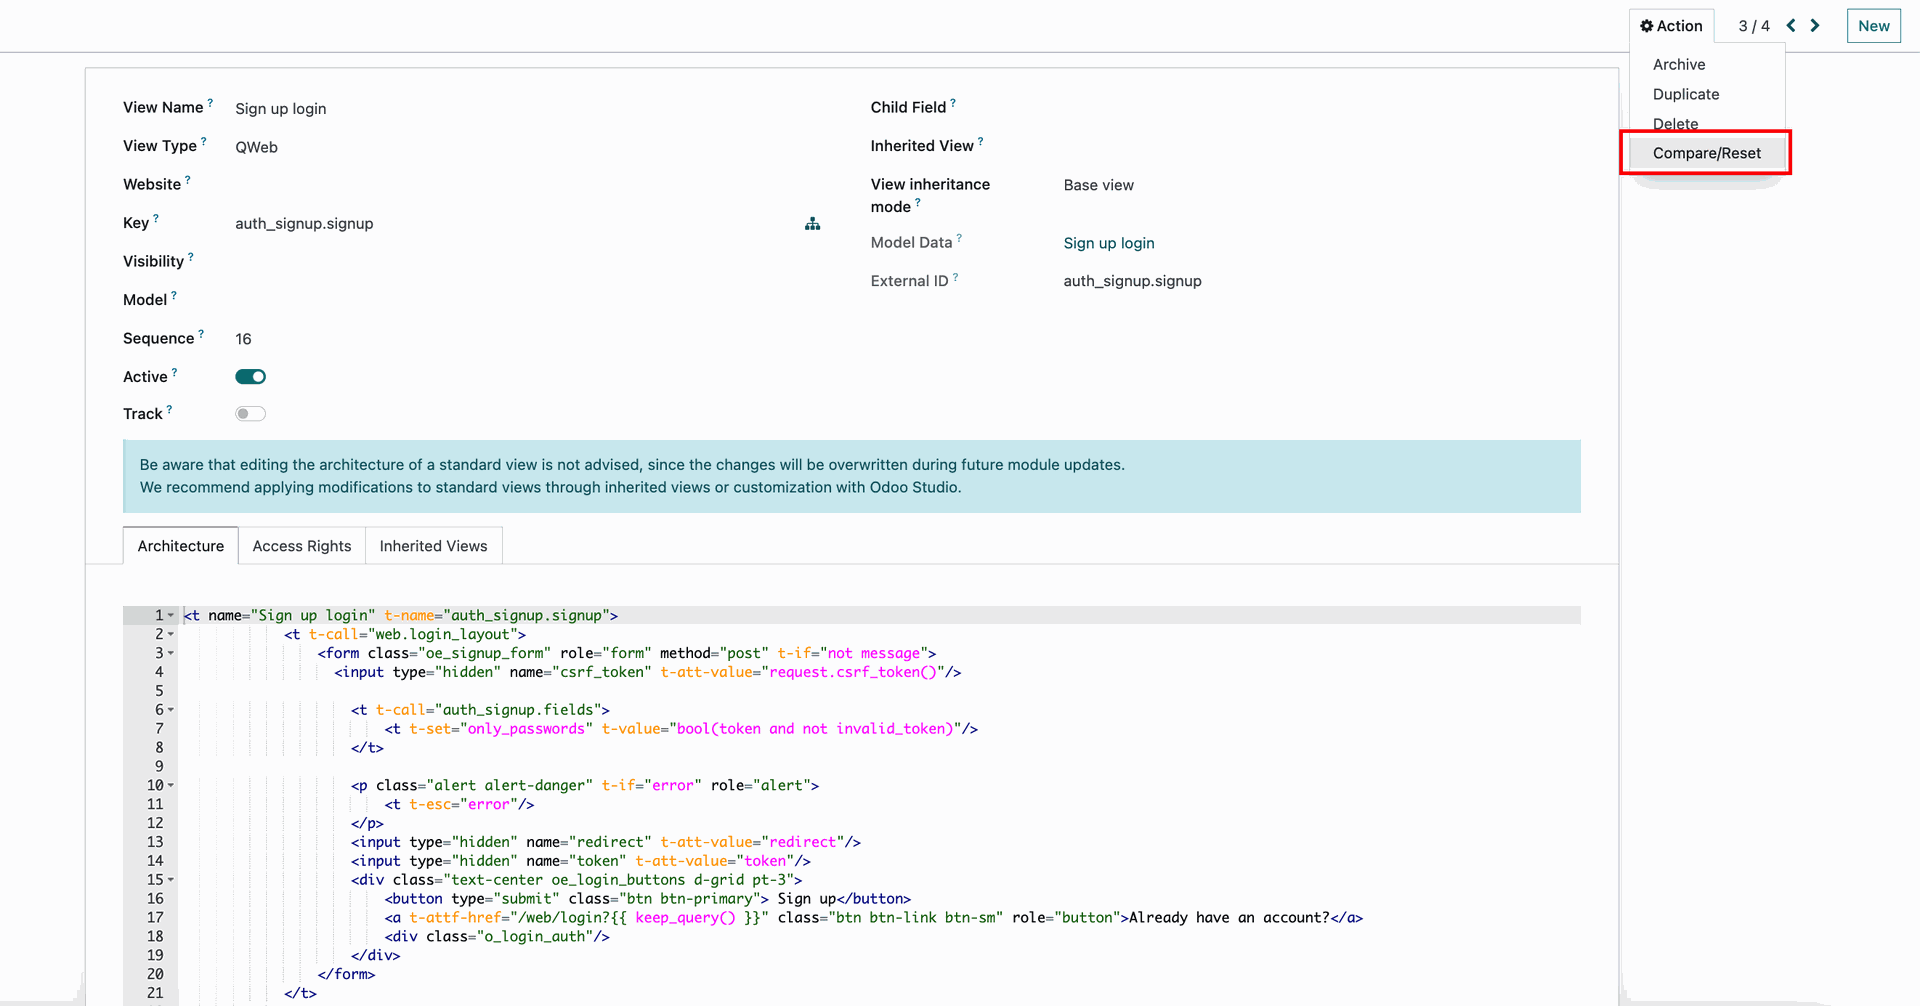Collapse code fold arrow on line 10
Image resolution: width=1920 pixels, height=1006 pixels.
tap(171, 786)
